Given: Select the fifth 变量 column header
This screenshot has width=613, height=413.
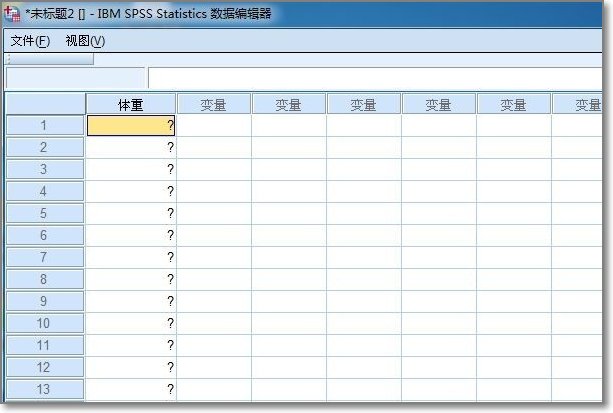Looking at the screenshot, I should (514, 105).
